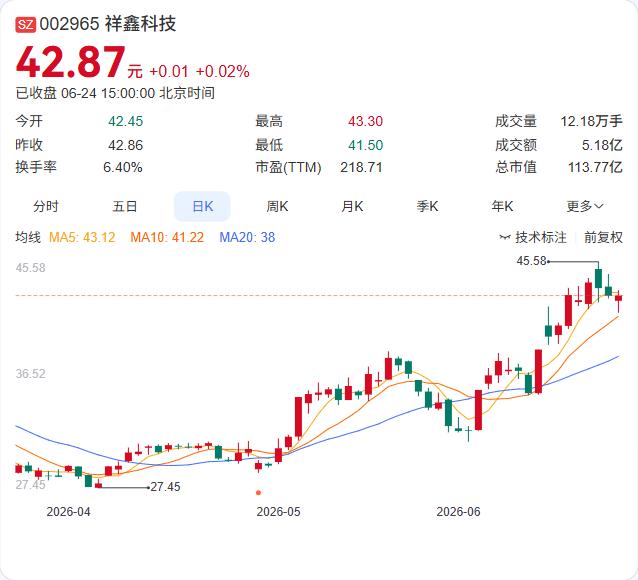Viewport: 638px width, 580px height.
Task: Click the price change +0.01
Action: pyautogui.click(x=169, y=72)
